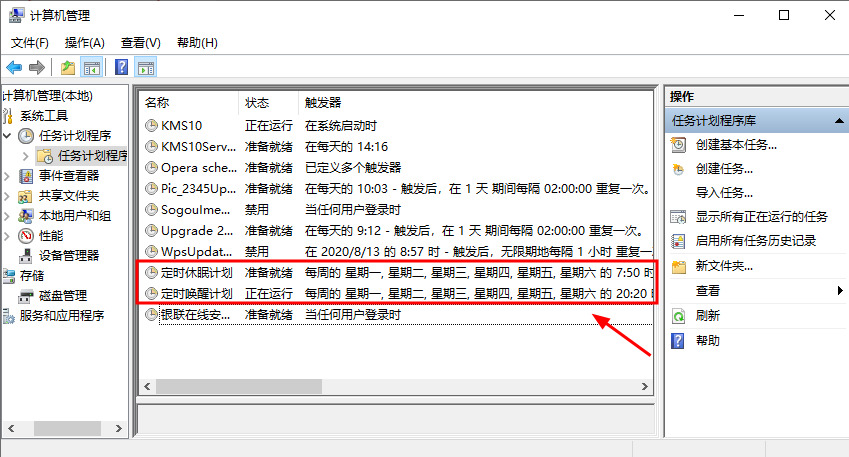Click the 事件查看器 tree icon
This screenshot has height=457, width=849.
(26, 176)
